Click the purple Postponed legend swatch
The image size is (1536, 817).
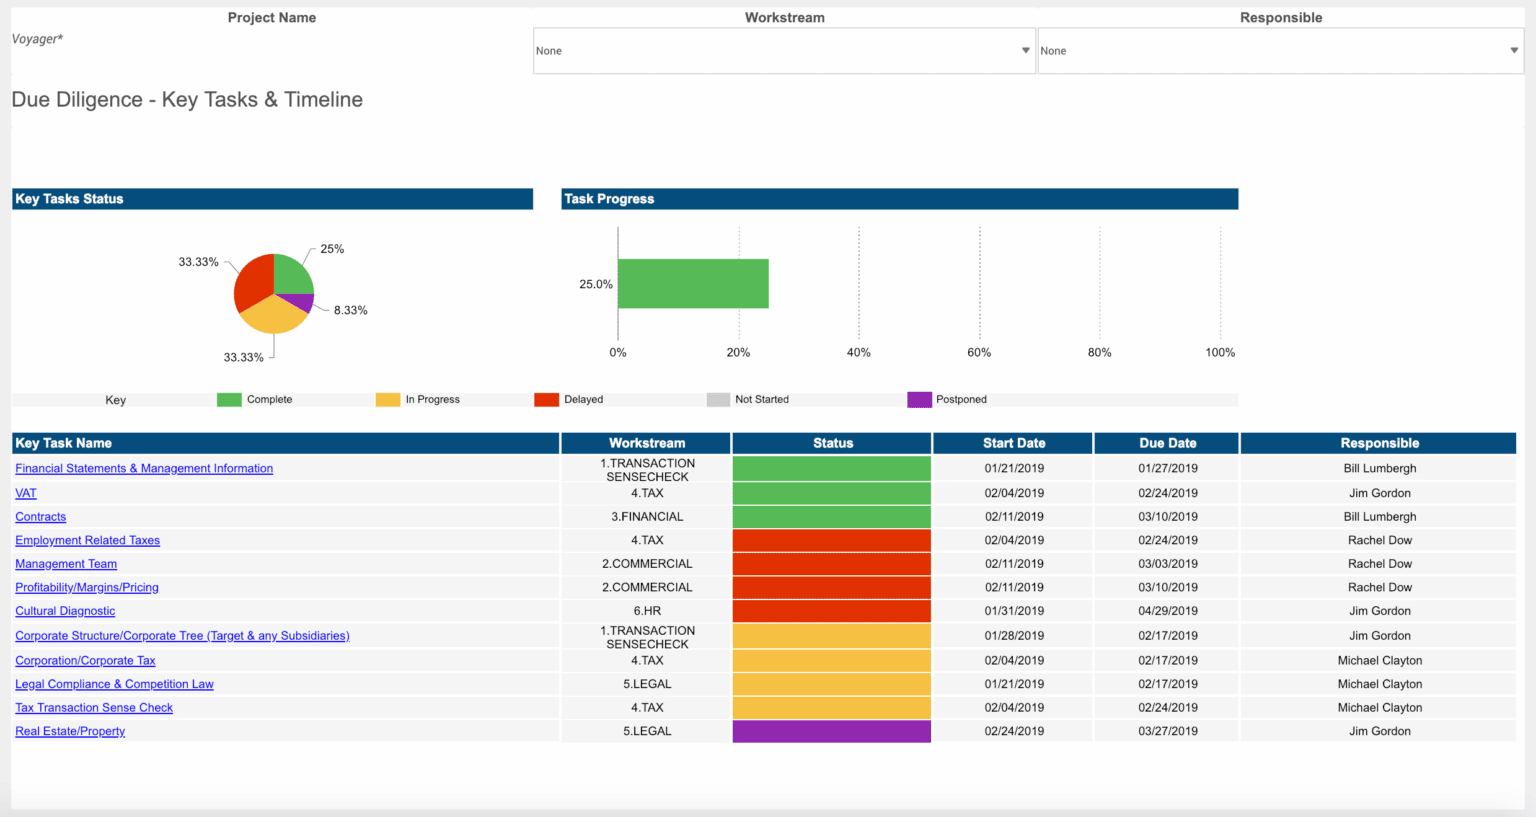[919, 400]
